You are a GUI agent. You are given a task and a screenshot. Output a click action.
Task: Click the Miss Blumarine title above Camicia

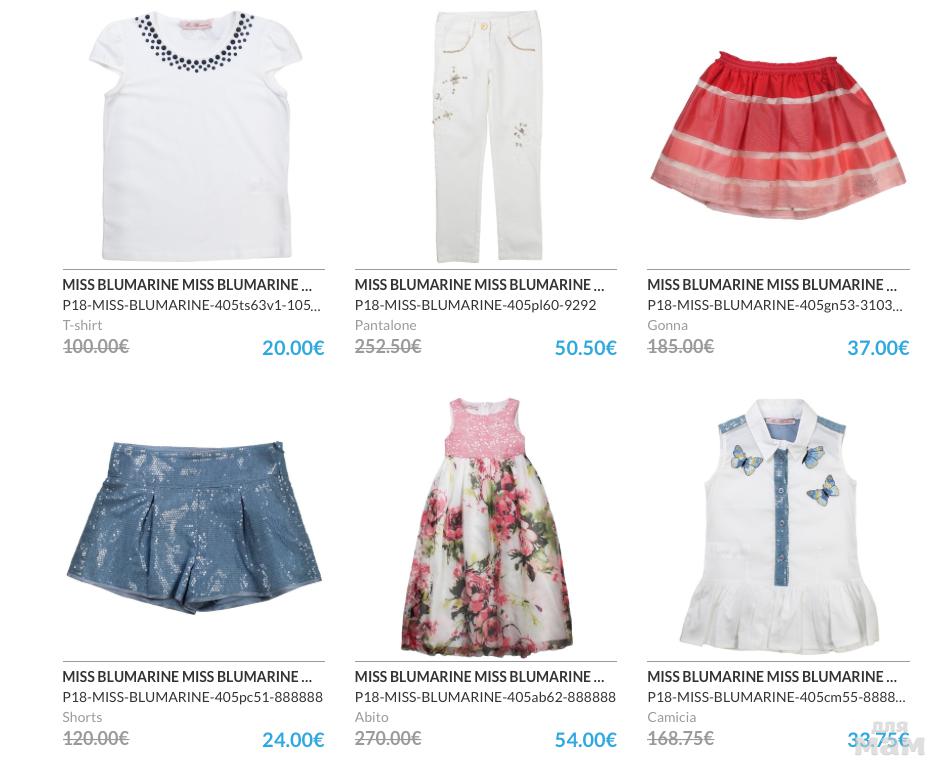point(772,676)
